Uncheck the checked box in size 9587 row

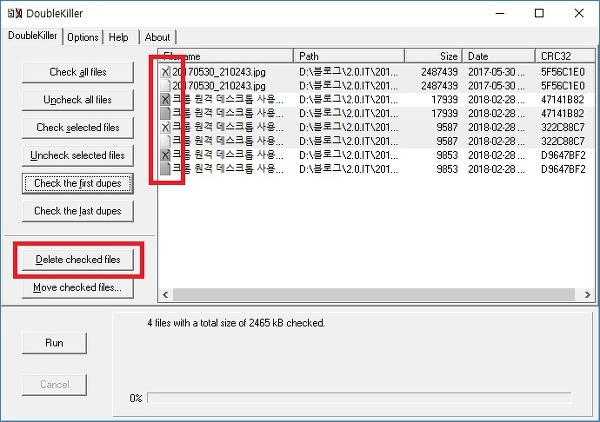click(x=165, y=127)
